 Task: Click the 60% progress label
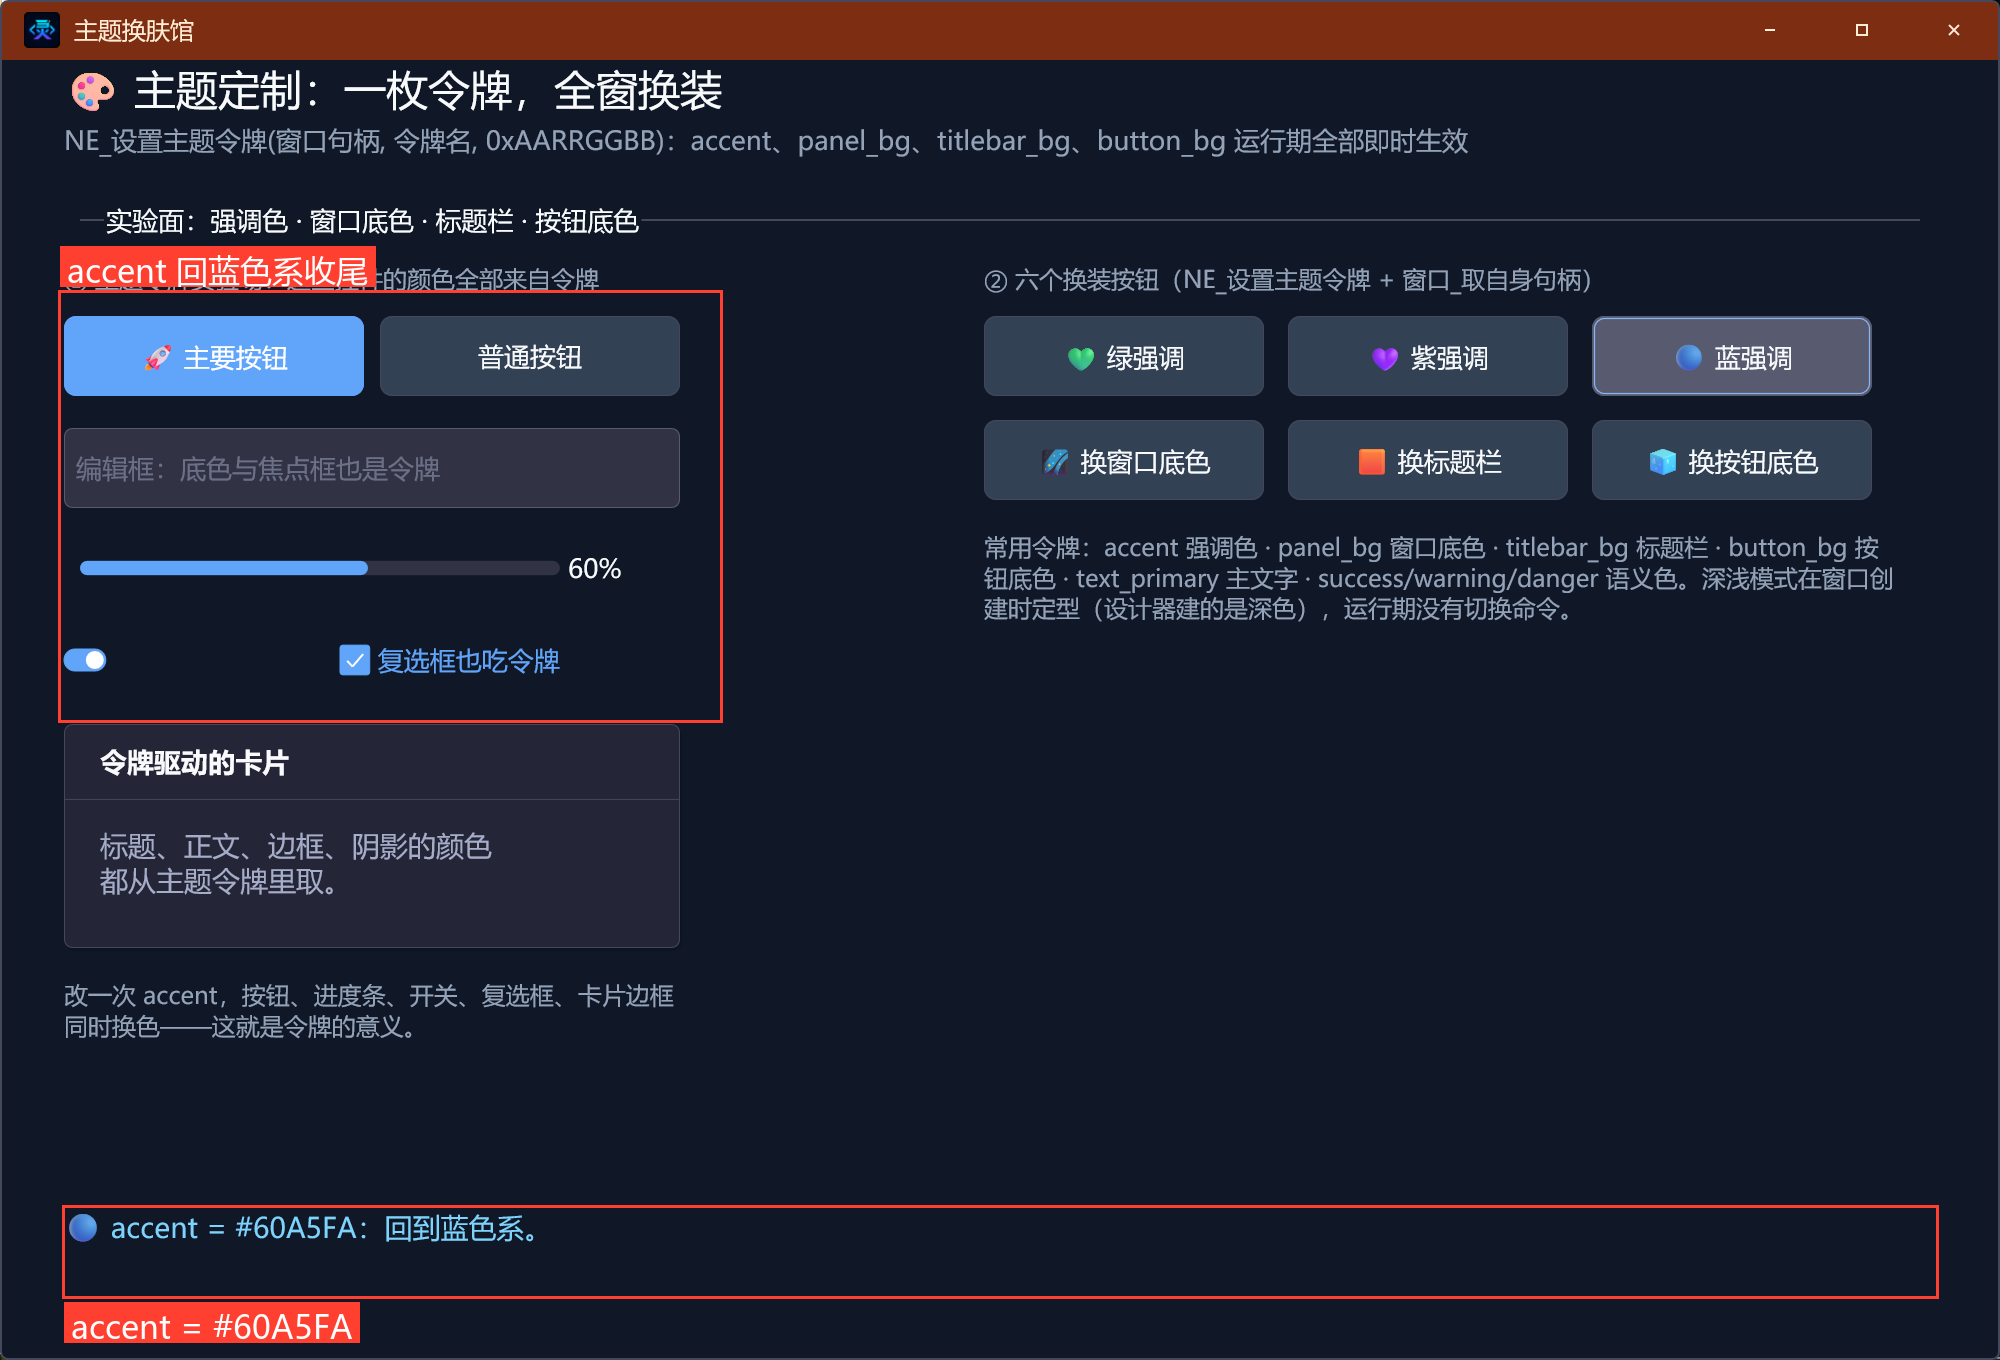tap(594, 568)
